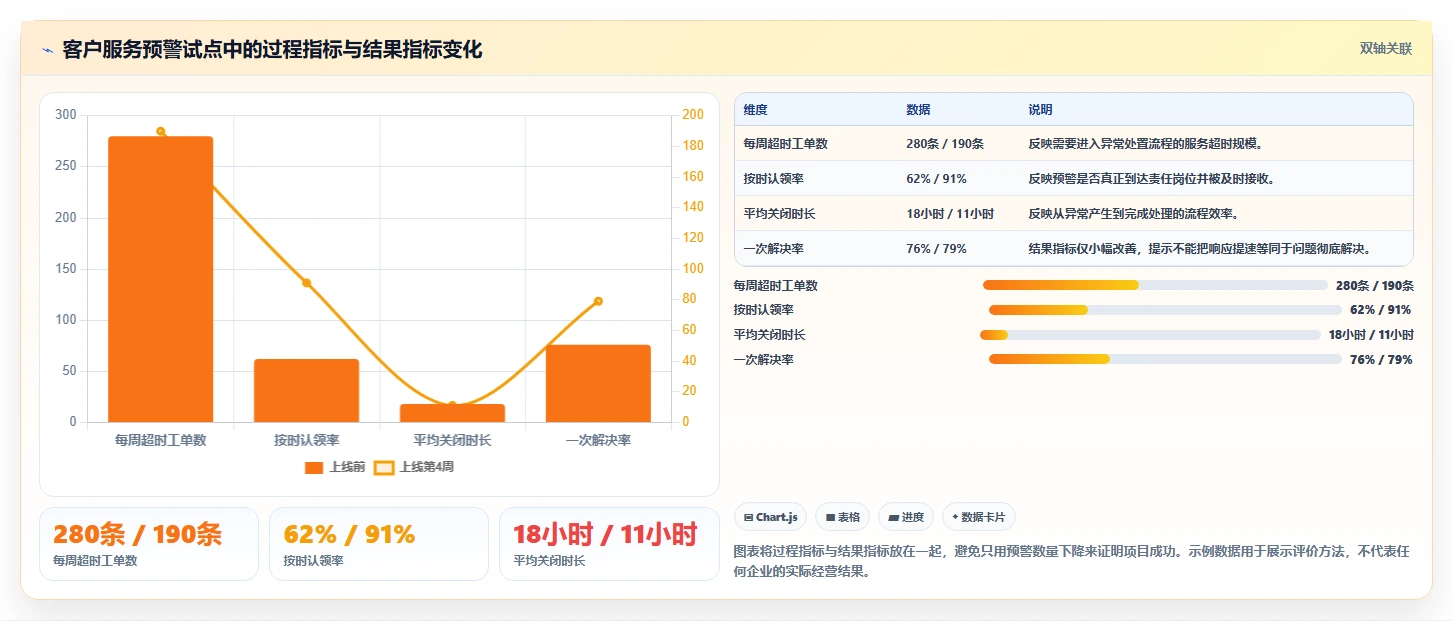This screenshot has height=621, width=1453.
Task: Click the x-axis label 平均关闭时长
Action: (452, 440)
